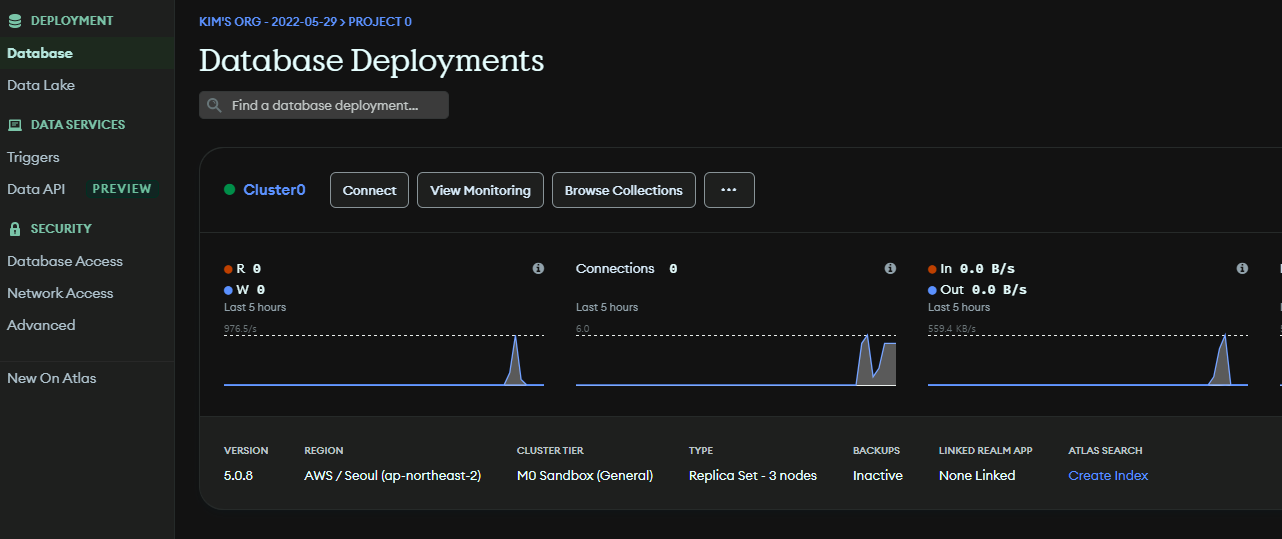
Task: Click info icon for R/W operations chart
Action: point(538,269)
